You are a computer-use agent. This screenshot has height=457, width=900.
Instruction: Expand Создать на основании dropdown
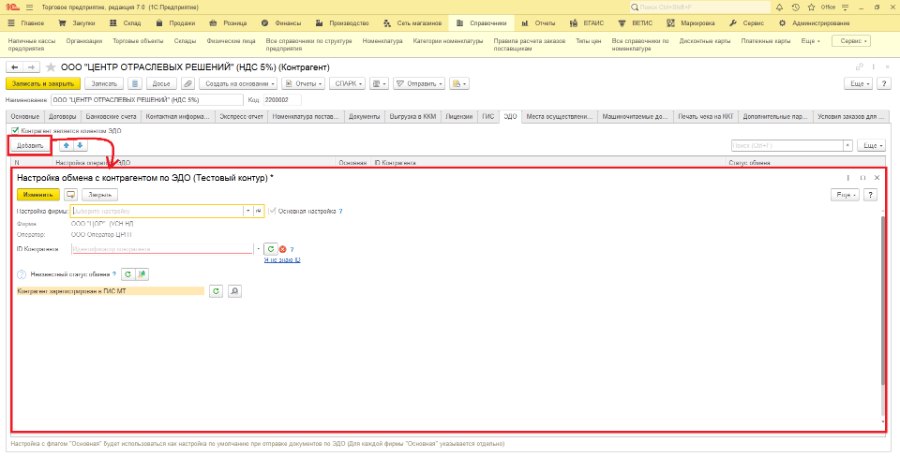pyautogui.click(x=238, y=84)
